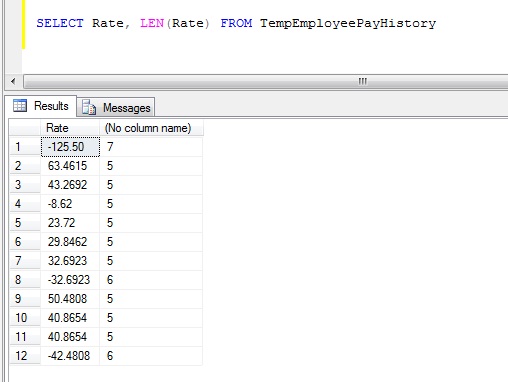Click the -32.6923 Rate cell
The width and height of the screenshot is (508, 382).
(x=70, y=280)
